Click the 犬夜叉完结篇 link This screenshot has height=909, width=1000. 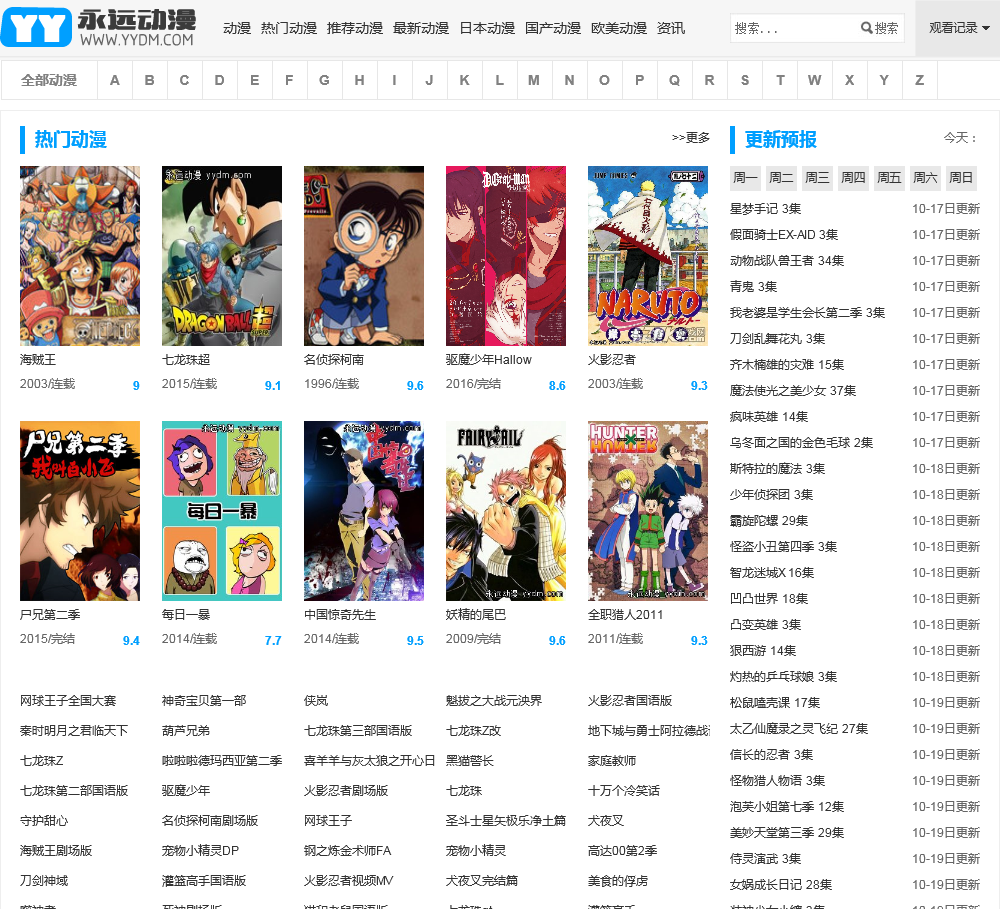pyautogui.click(x=482, y=881)
